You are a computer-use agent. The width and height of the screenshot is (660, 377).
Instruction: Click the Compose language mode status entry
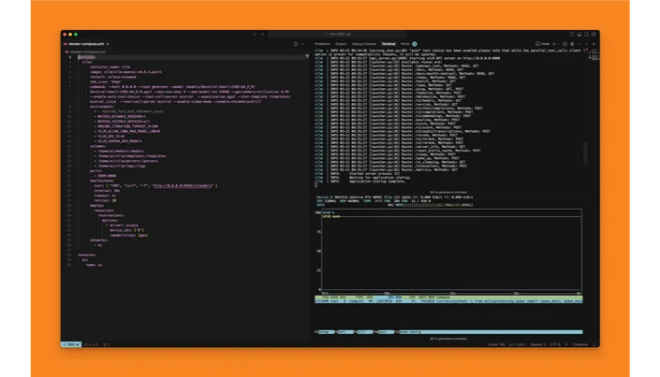[x=580, y=344]
